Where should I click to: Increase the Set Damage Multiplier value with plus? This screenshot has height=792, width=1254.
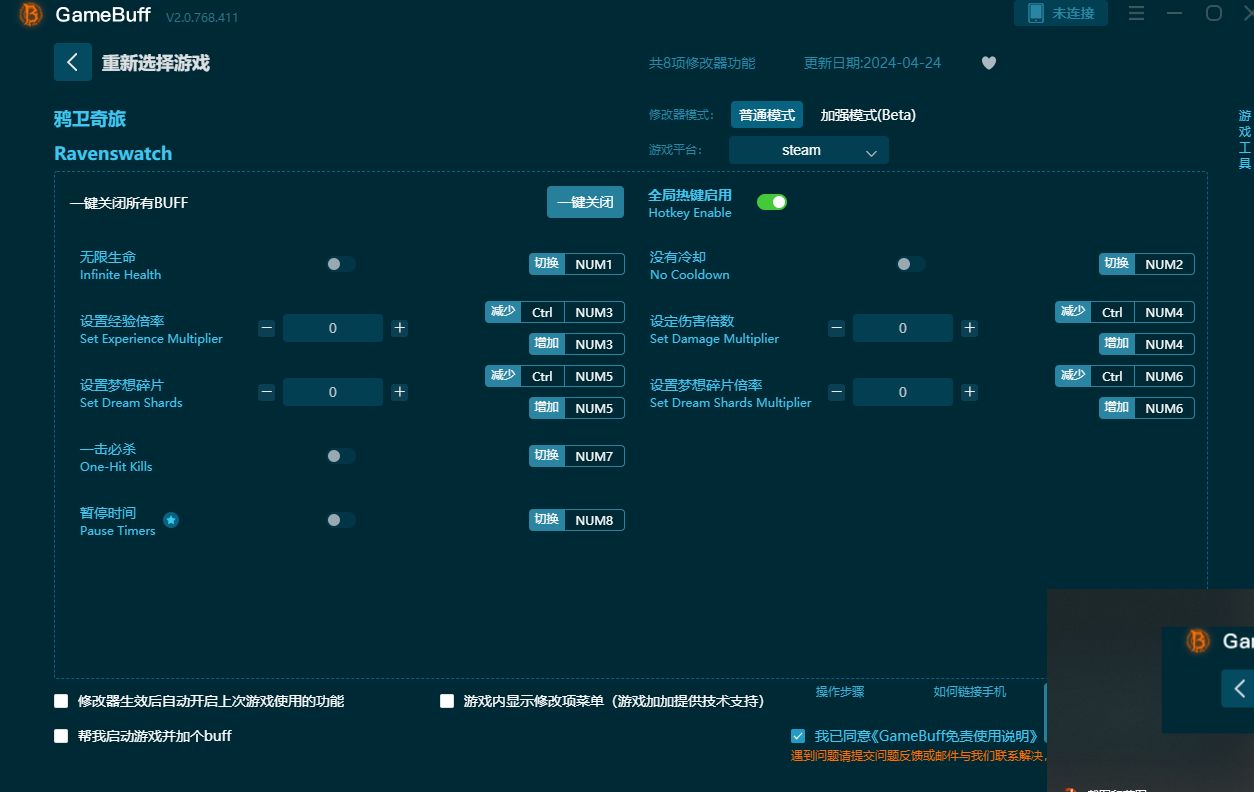tap(969, 328)
